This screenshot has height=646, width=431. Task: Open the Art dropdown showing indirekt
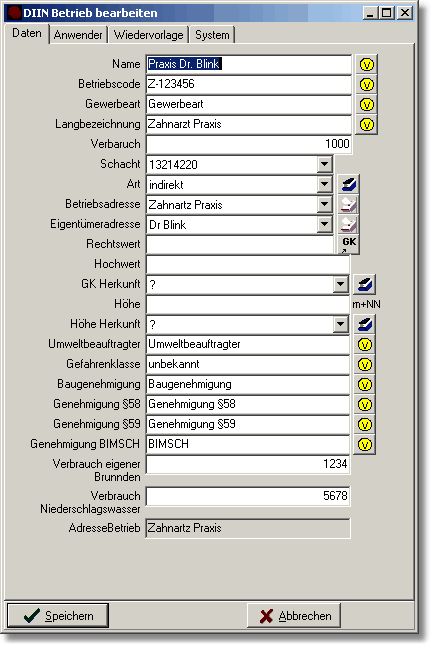pyautogui.click(x=325, y=184)
